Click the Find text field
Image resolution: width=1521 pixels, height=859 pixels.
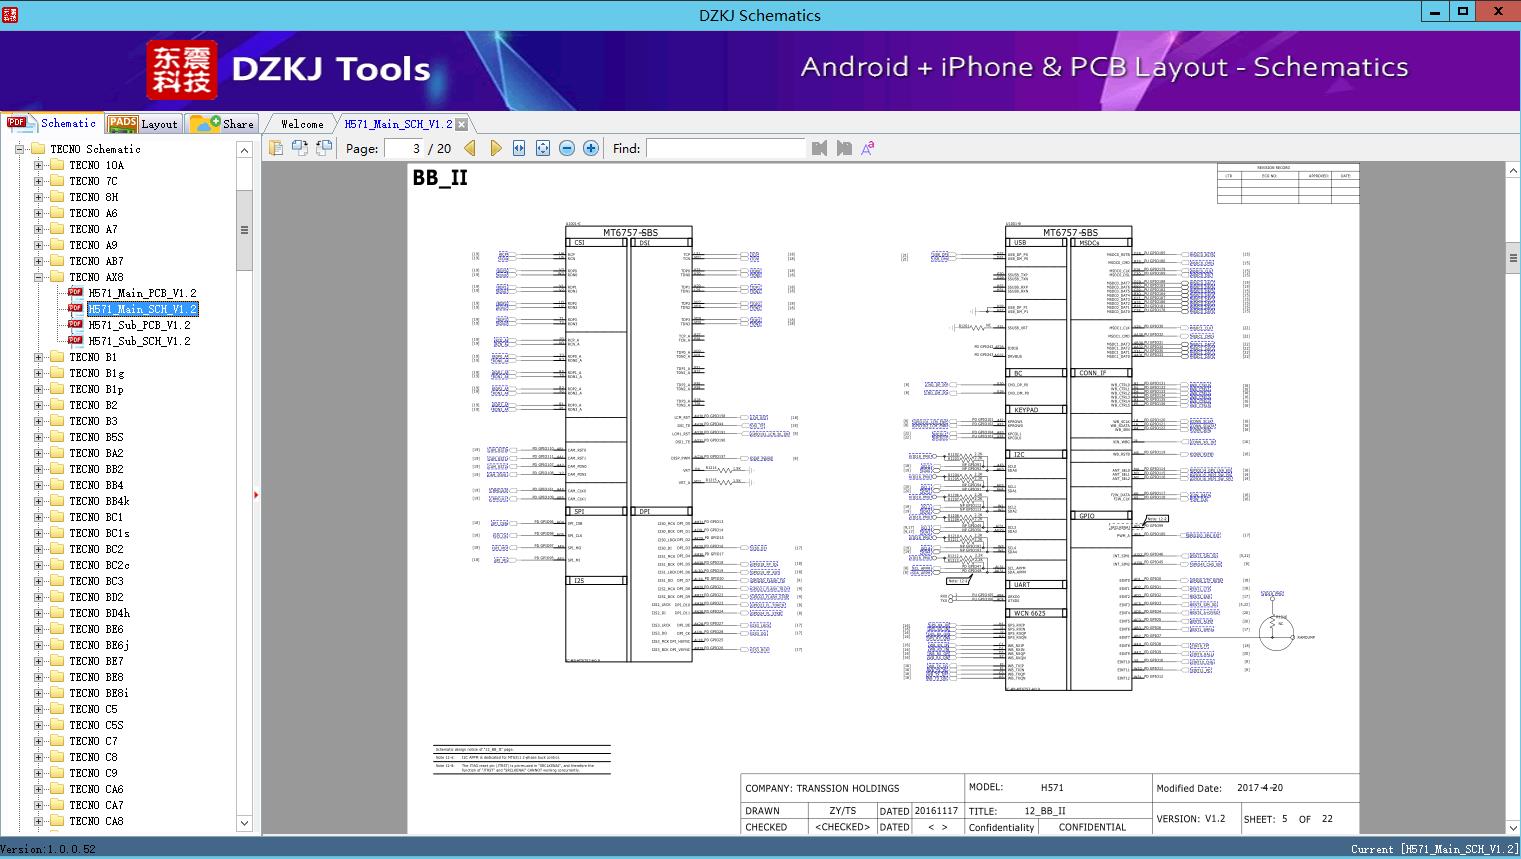click(726, 148)
